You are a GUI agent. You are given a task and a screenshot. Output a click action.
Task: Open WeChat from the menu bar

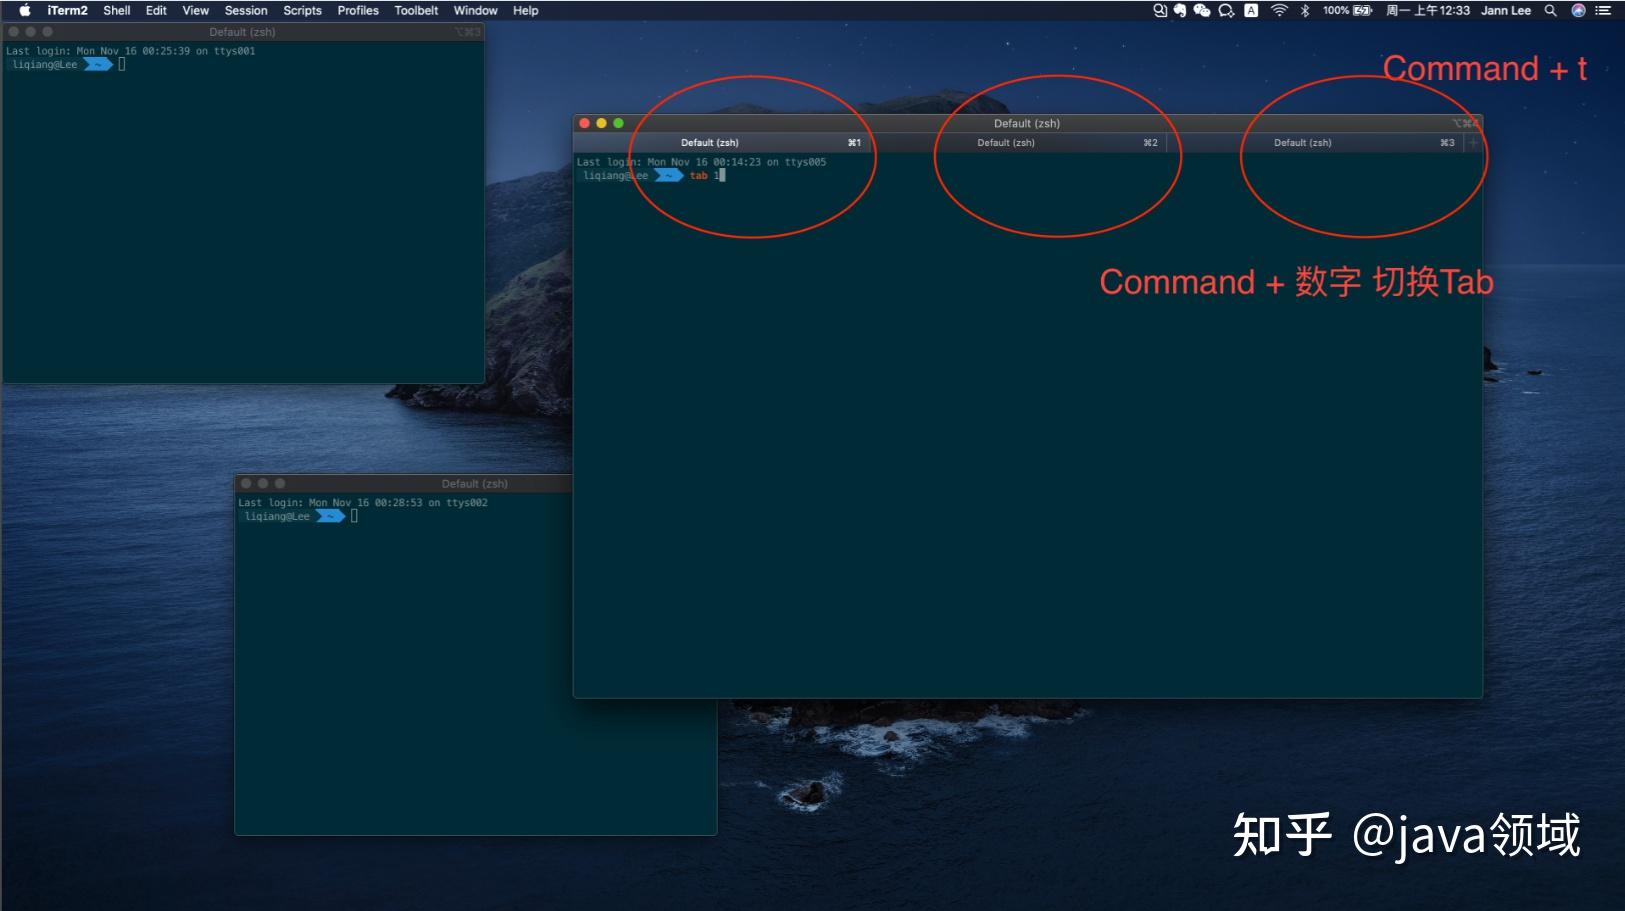(1203, 12)
